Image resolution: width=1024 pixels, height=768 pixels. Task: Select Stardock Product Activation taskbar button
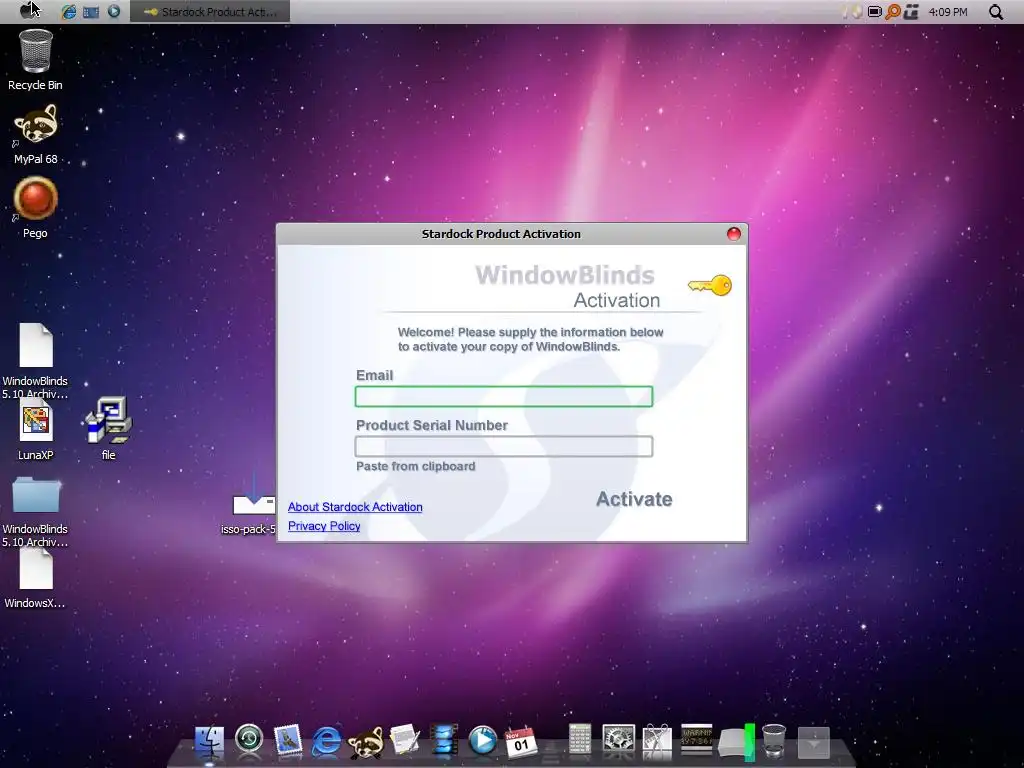pyautogui.click(x=210, y=12)
